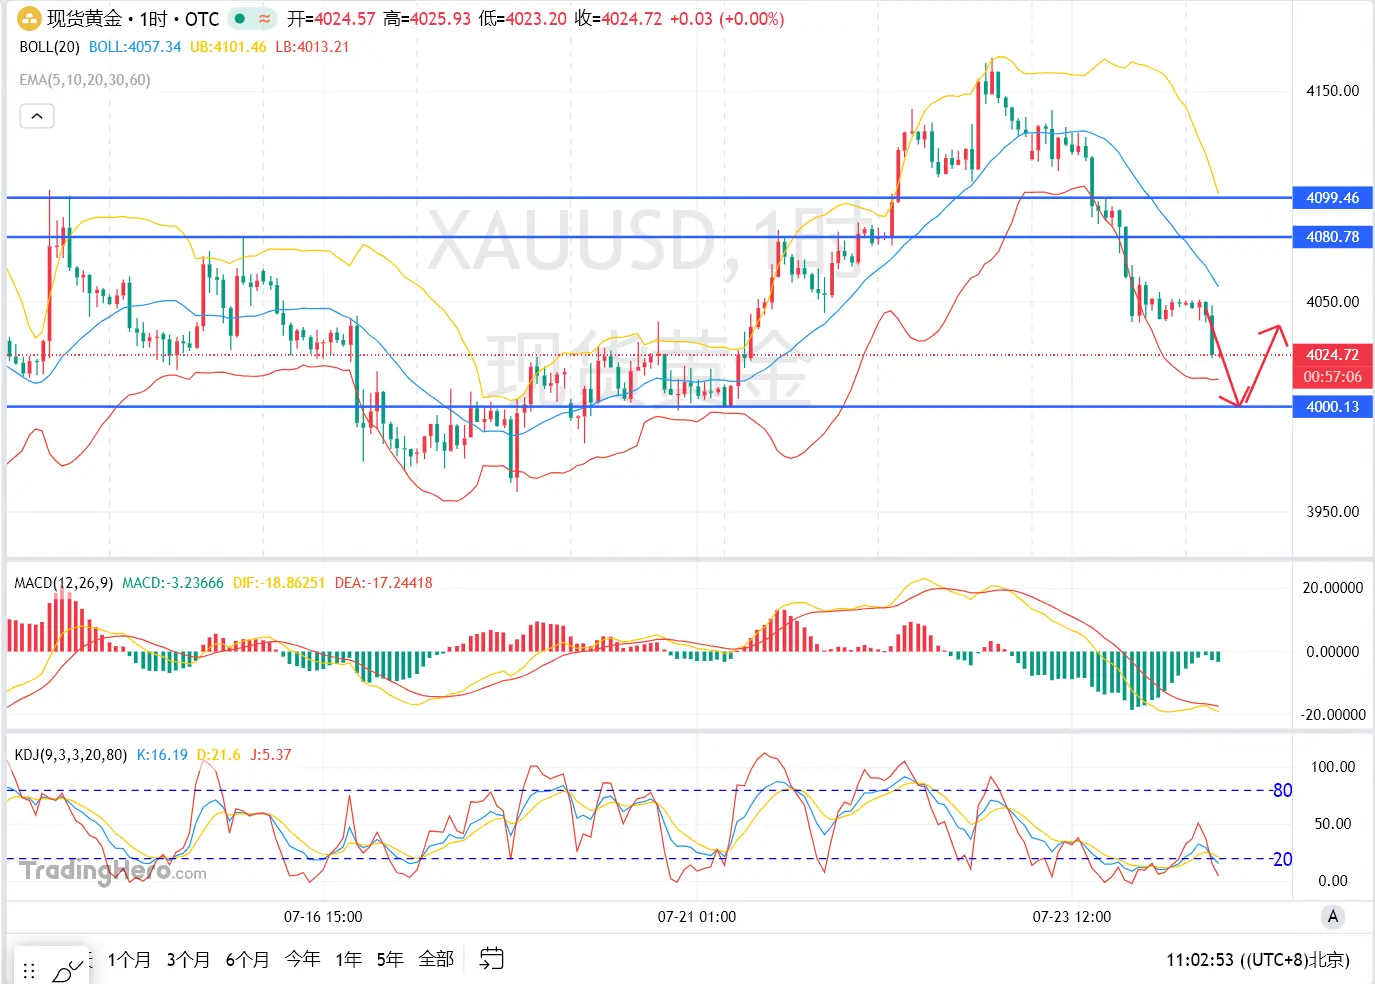Click the KDJ J:5.37 value

pos(270,755)
